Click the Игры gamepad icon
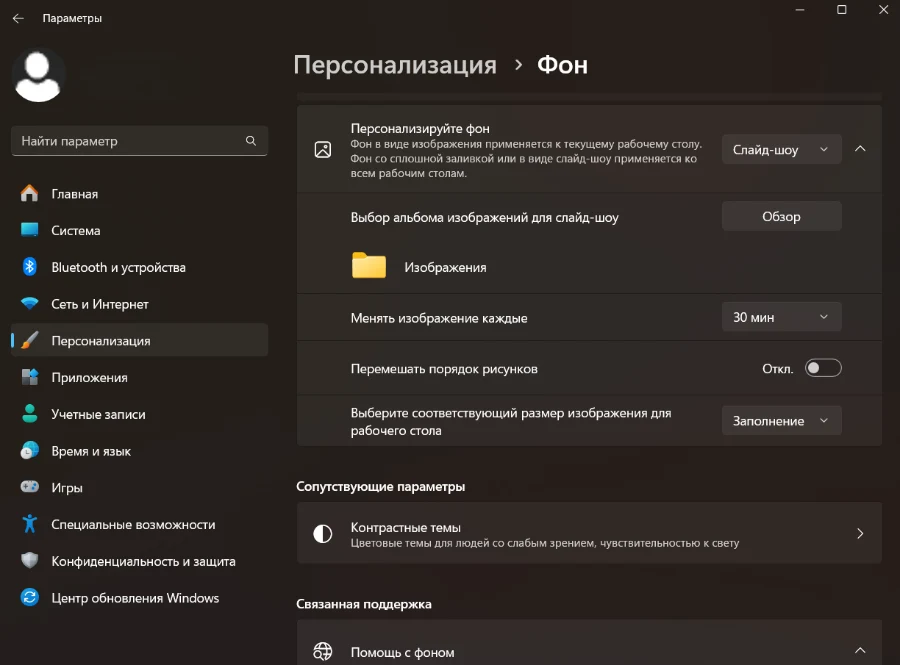Screen dimensions: 900x665 click(x=30, y=488)
